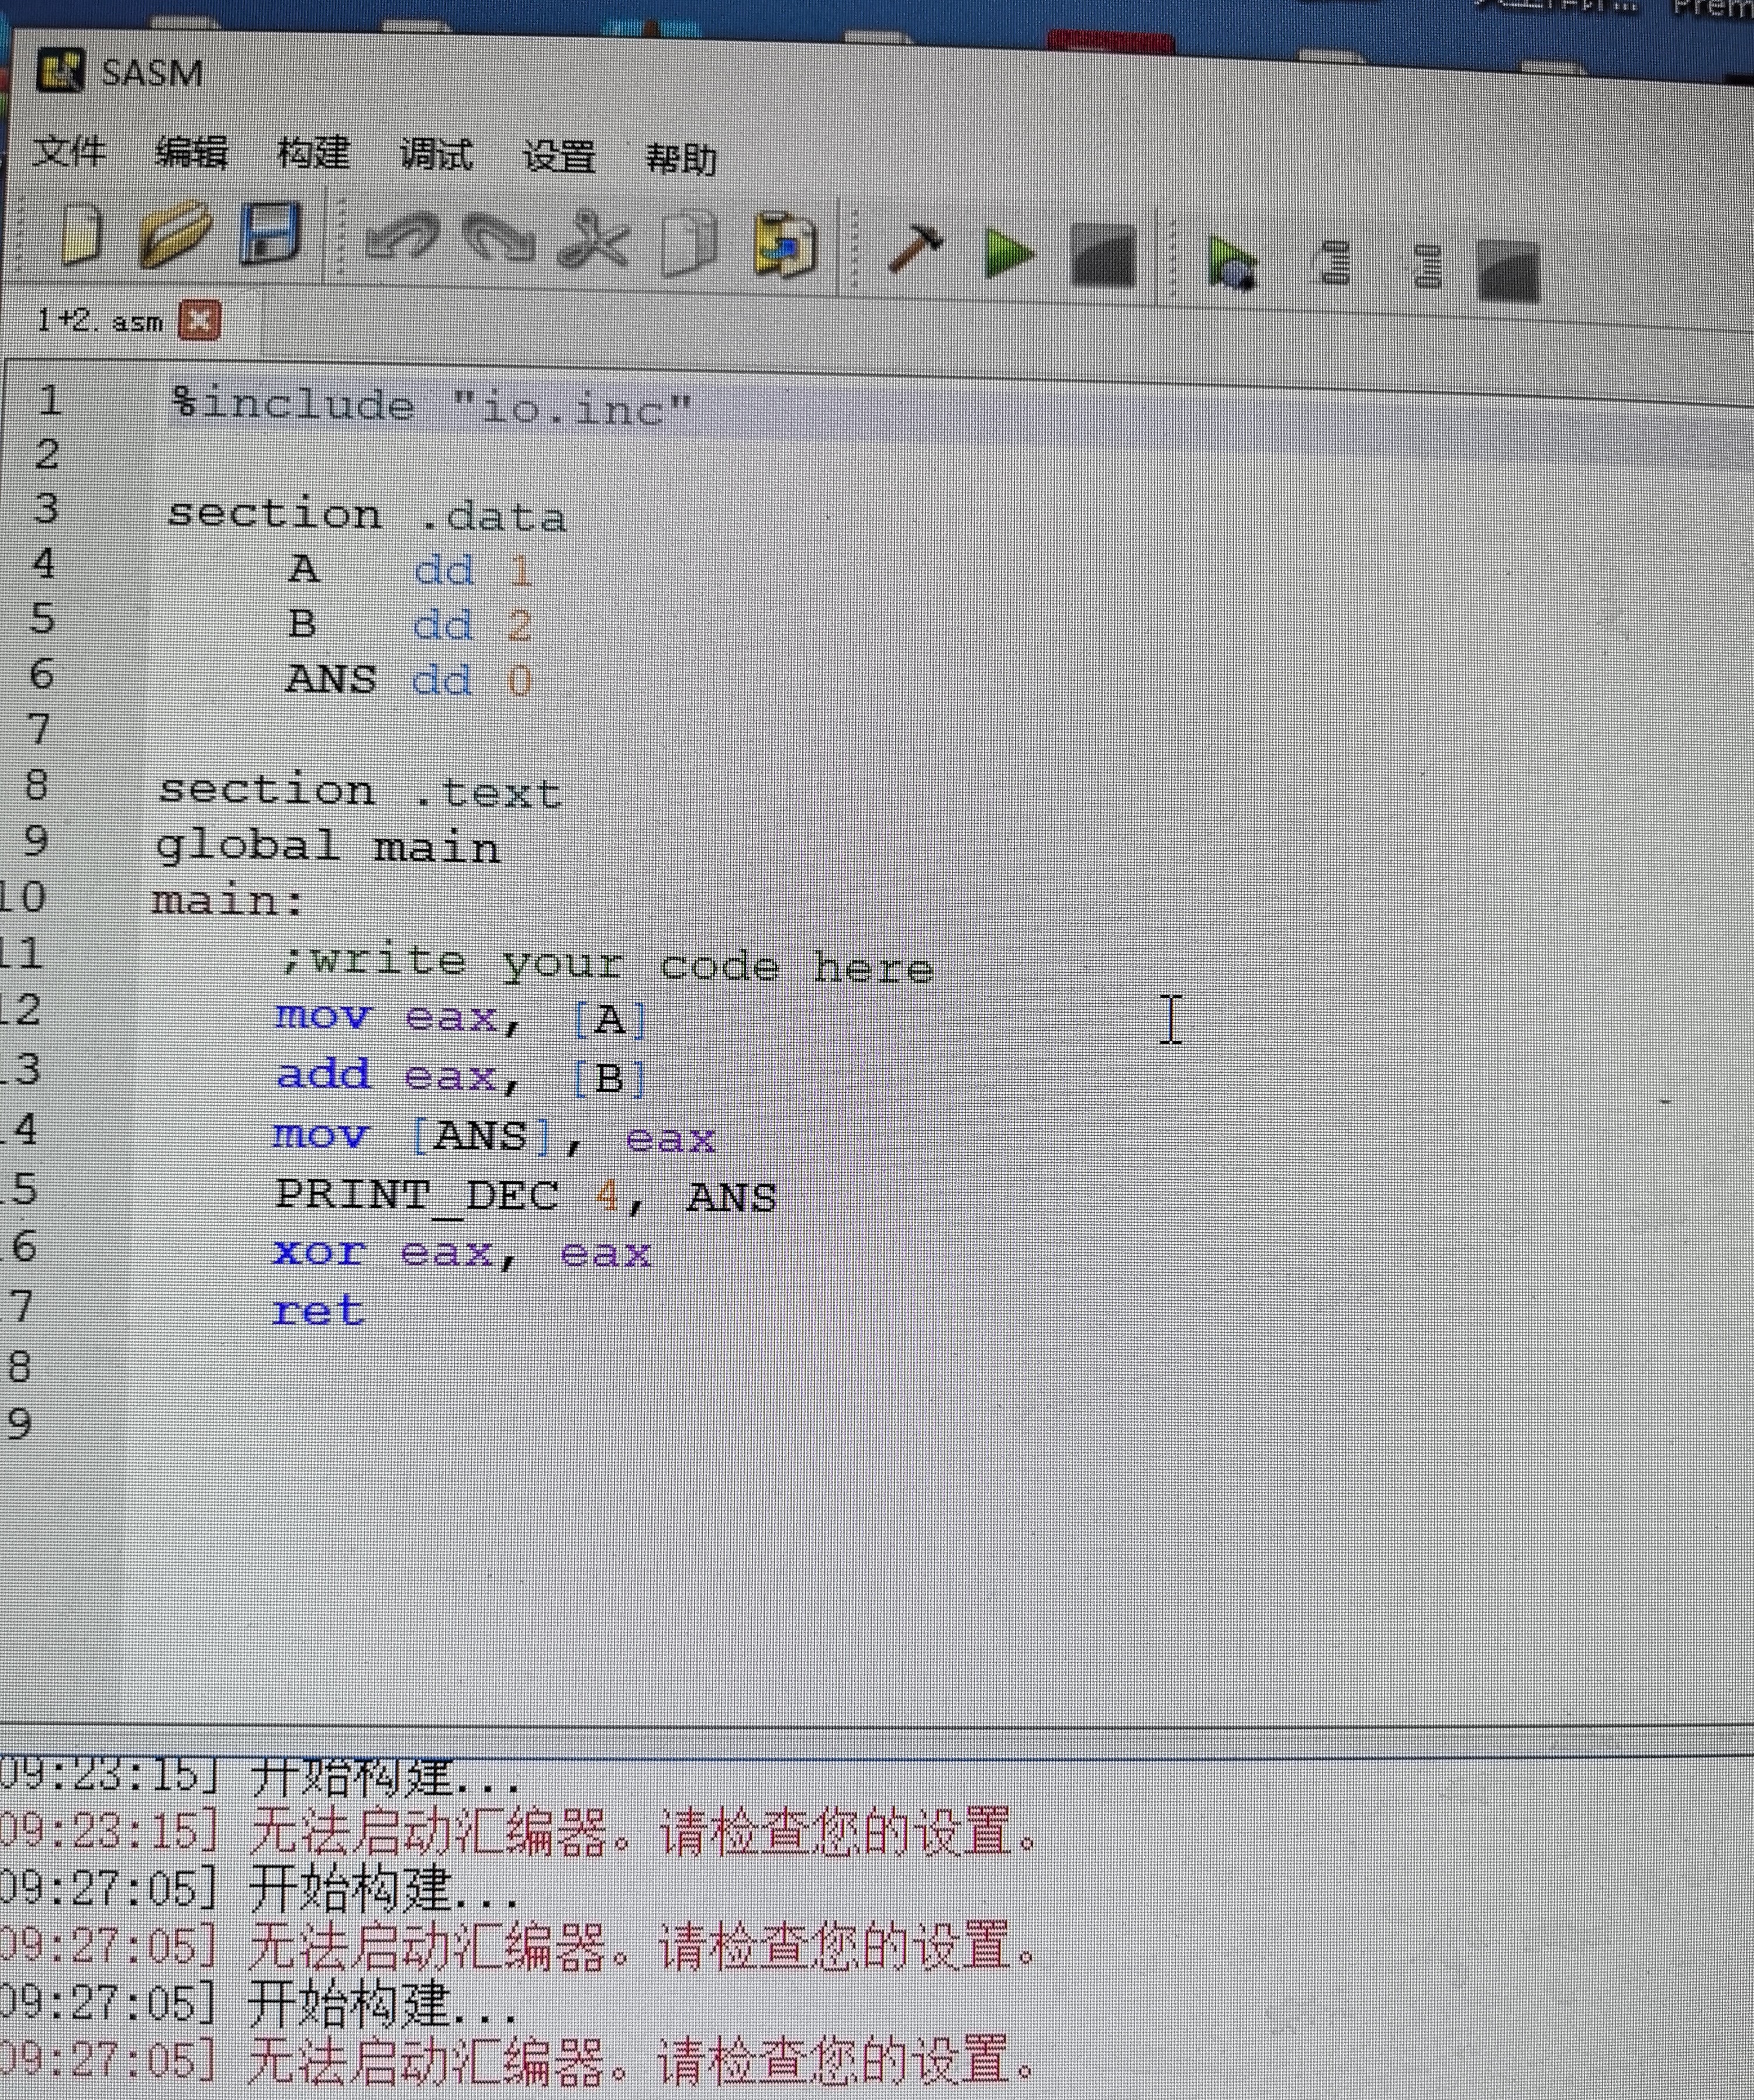
Task: Open the 设置 menu
Action: 559,157
